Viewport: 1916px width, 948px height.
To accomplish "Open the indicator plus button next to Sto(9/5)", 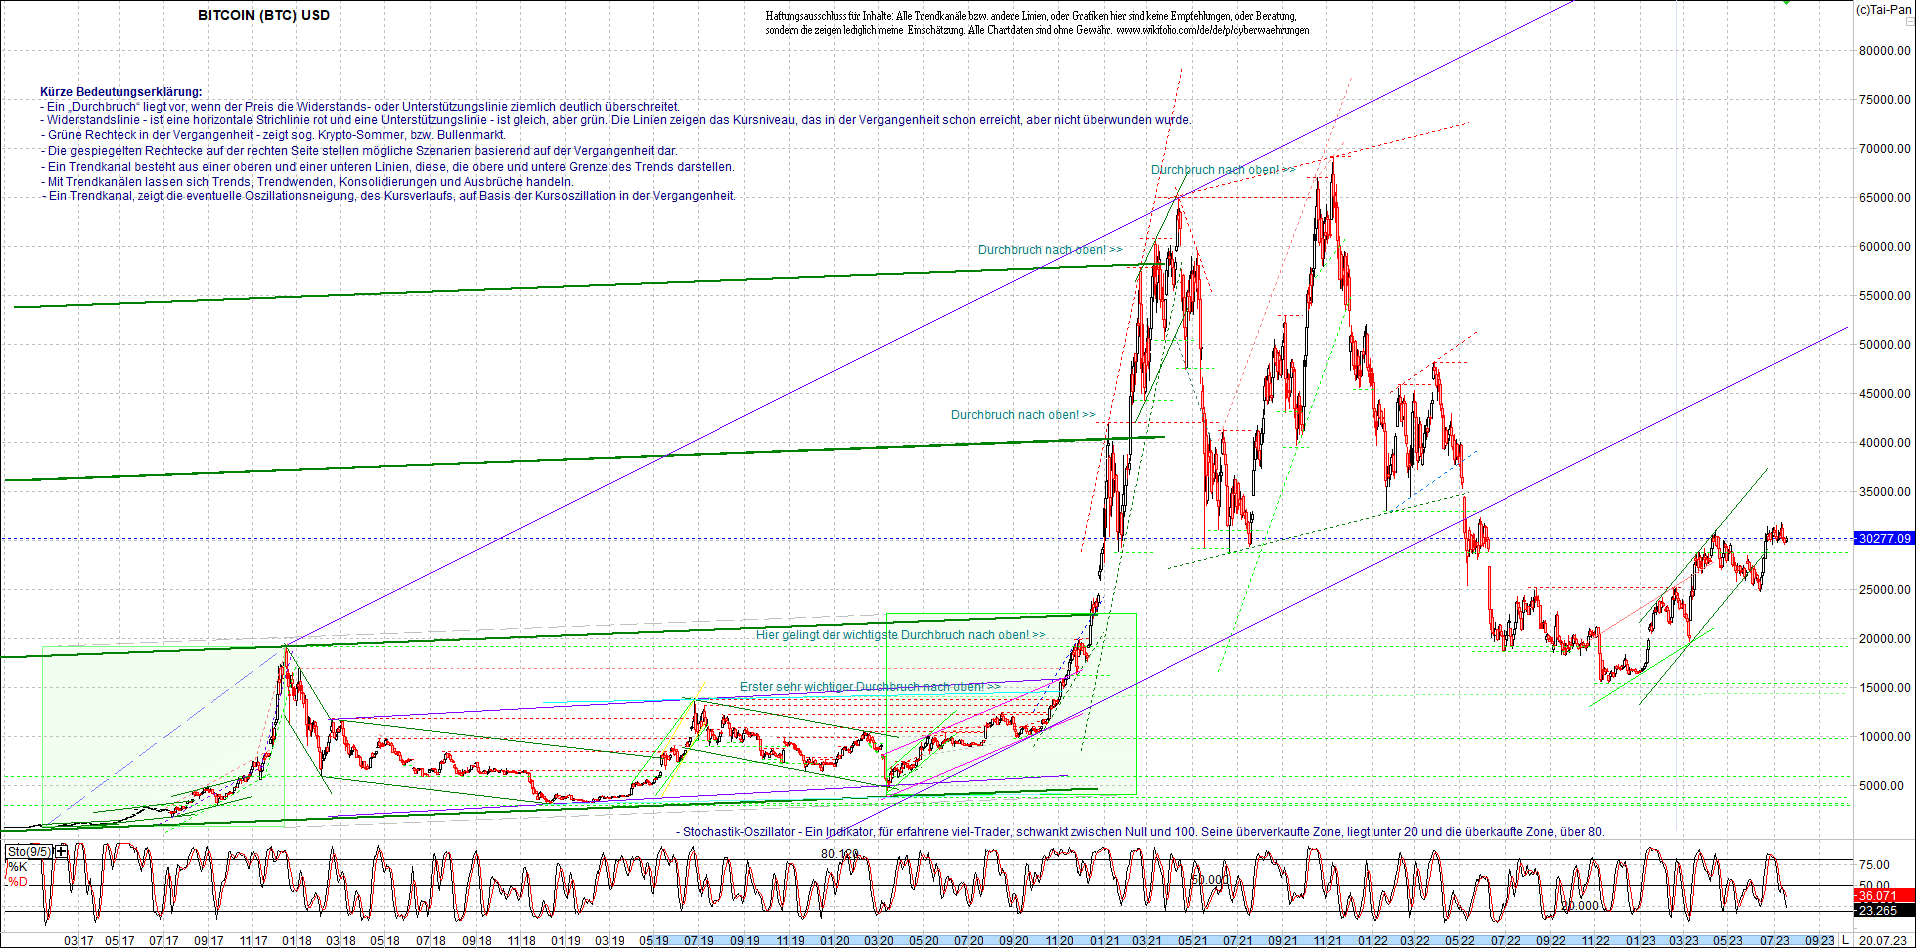I will tap(61, 851).
